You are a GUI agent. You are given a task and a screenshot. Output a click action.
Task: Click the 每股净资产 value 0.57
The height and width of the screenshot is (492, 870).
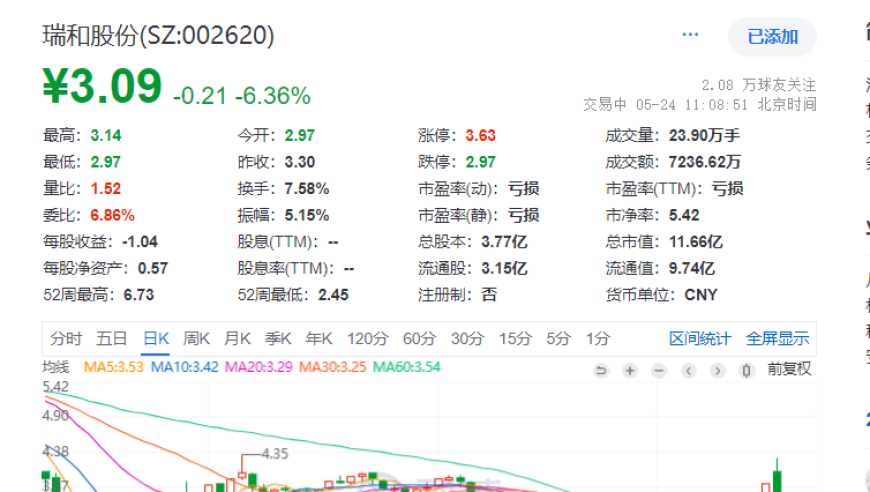[x=153, y=268]
